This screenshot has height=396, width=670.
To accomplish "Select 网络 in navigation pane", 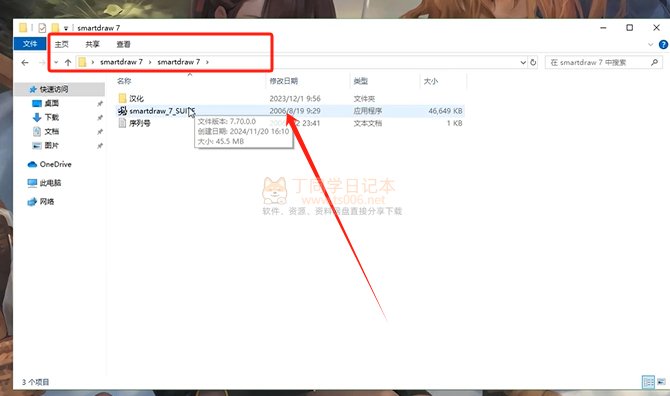I will pyautogui.click(x=47, y=202).
